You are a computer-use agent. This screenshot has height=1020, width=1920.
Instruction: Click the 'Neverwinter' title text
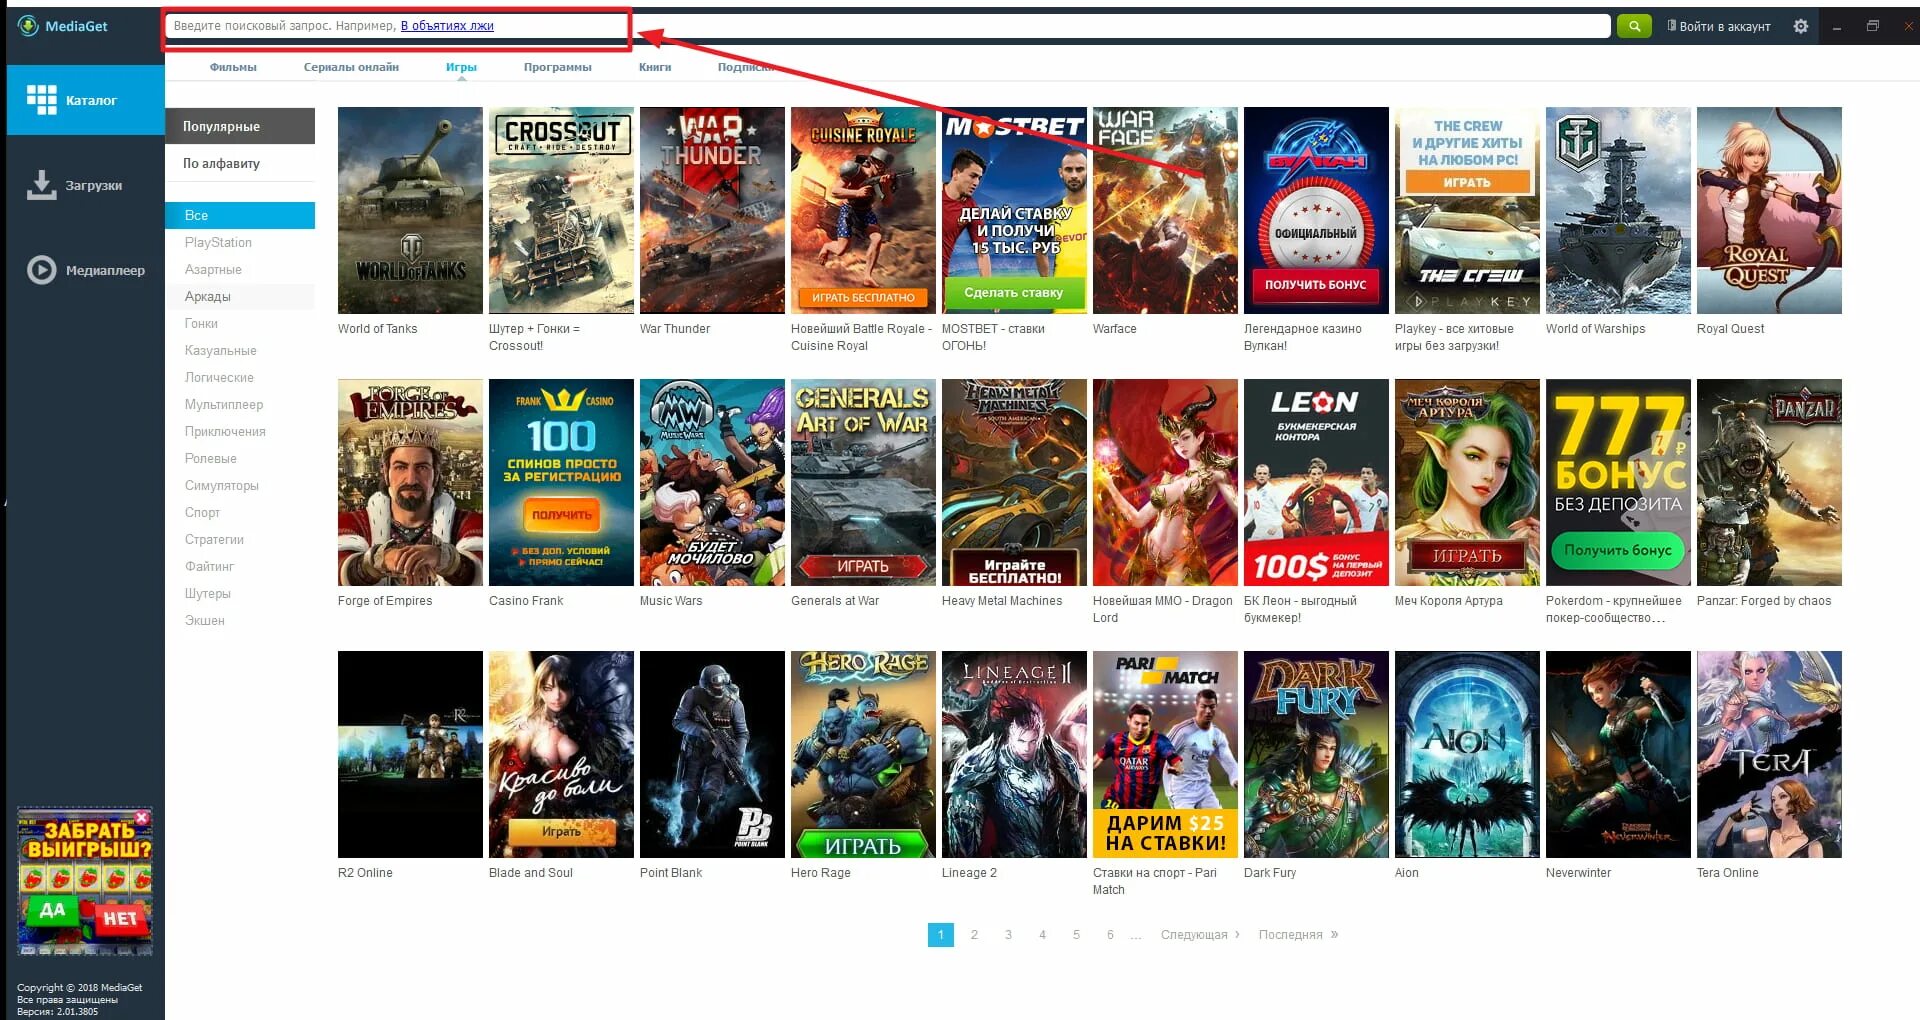1578,873
